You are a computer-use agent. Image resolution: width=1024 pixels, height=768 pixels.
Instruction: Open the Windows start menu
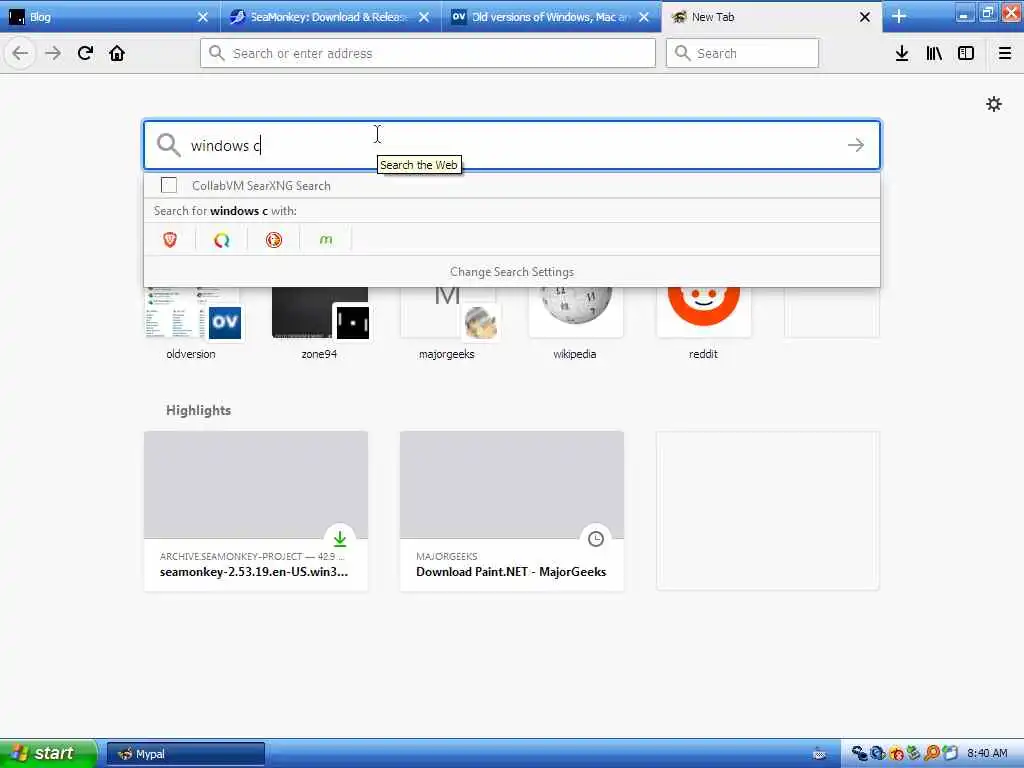[47, 753]
